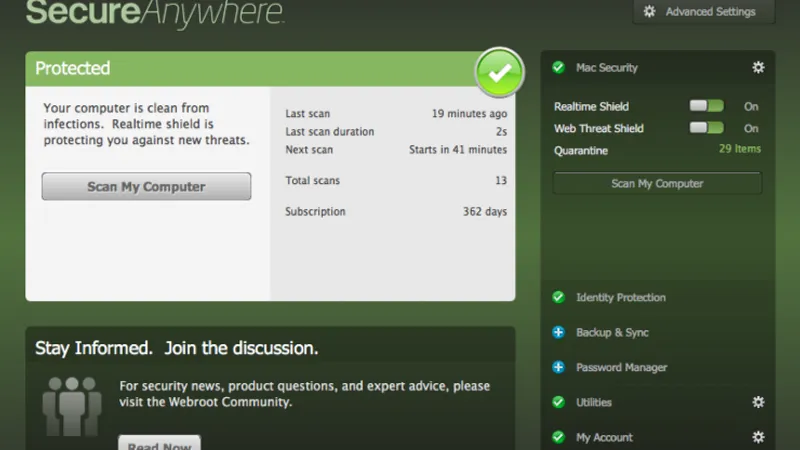Select the Mac Security section

click(x=607, y=68)
